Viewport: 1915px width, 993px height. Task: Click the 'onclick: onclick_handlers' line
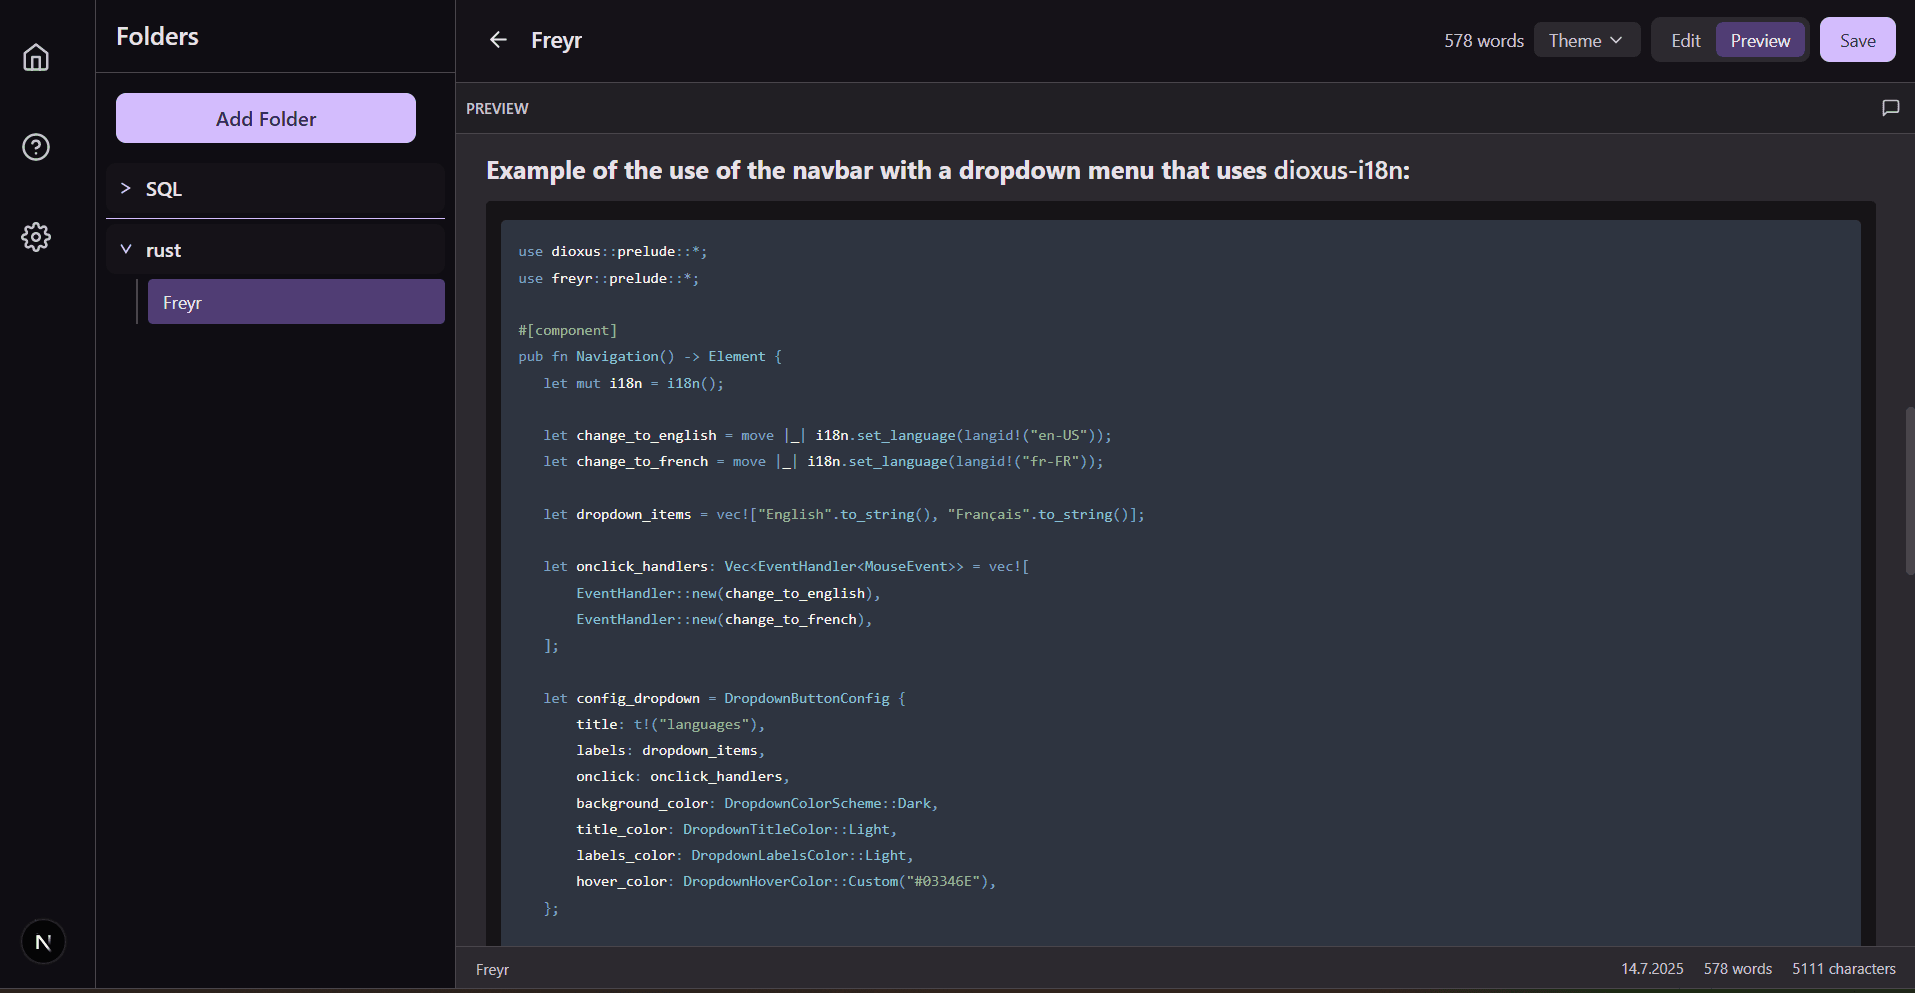click(x=683, y=776)
